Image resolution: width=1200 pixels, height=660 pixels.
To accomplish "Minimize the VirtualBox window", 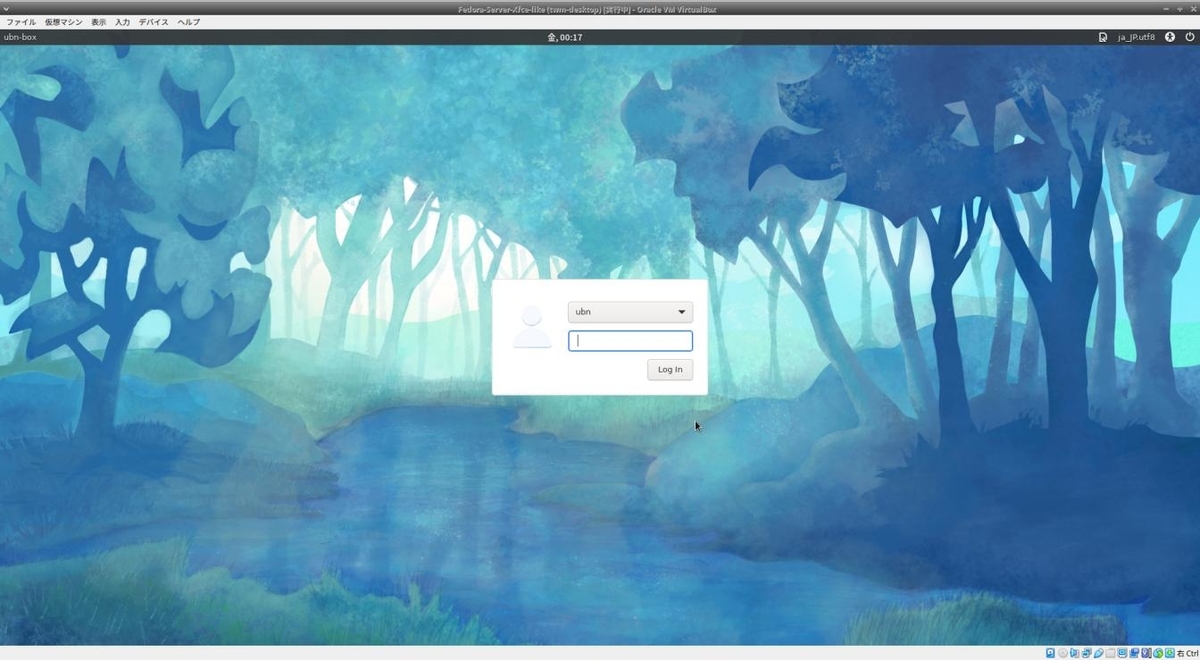I will coord(1166,9).
